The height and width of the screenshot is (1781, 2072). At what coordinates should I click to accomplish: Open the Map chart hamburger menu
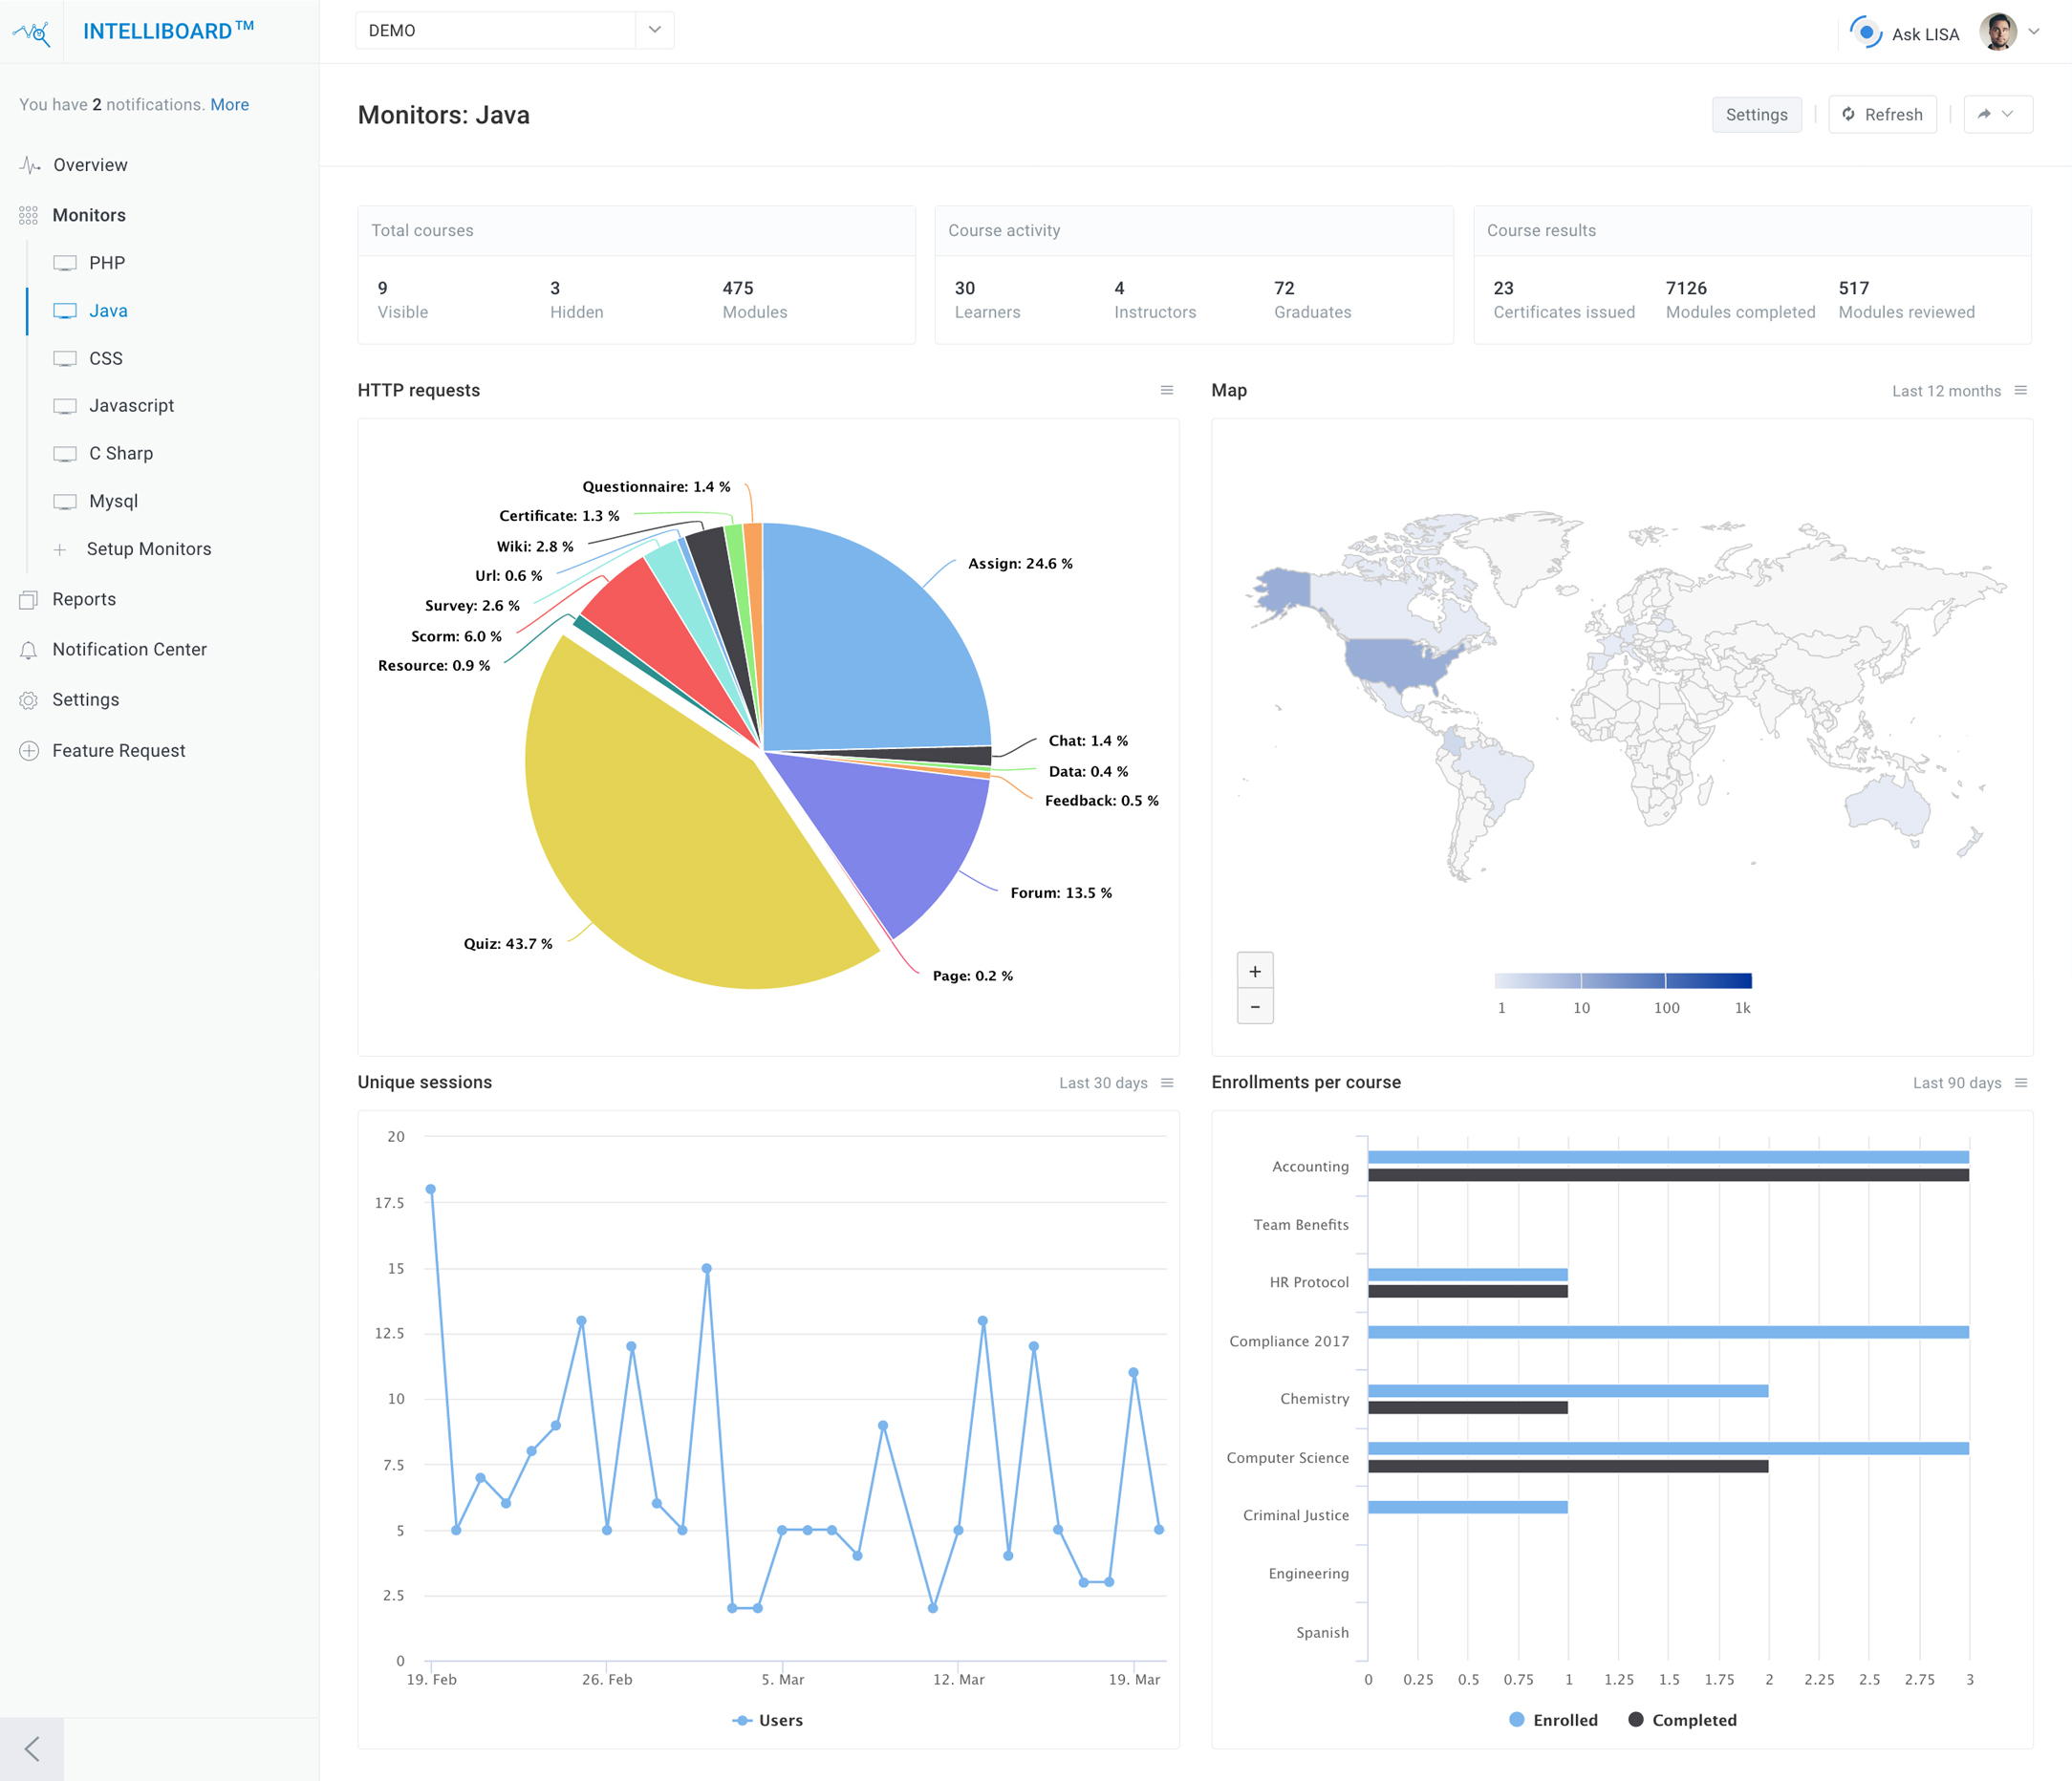pos(2020,390)
